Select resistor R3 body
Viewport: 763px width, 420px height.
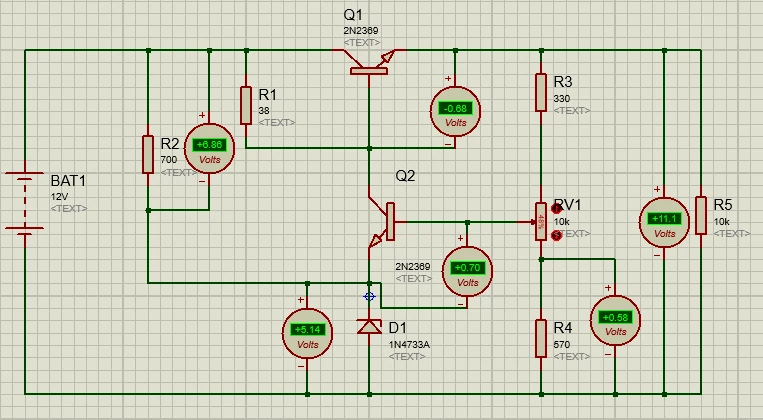point(541,92)
